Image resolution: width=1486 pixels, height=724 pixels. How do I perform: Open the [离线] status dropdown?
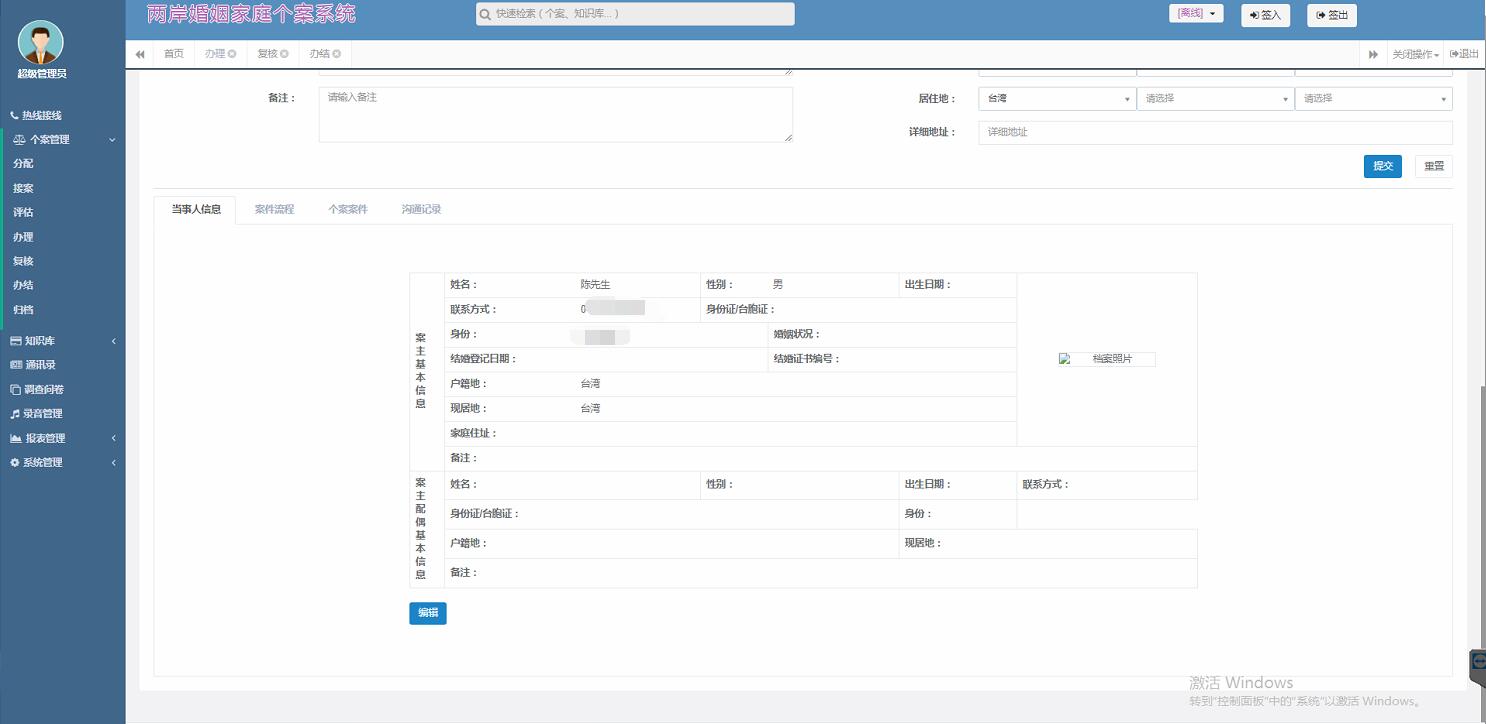tap(1196, 14)
